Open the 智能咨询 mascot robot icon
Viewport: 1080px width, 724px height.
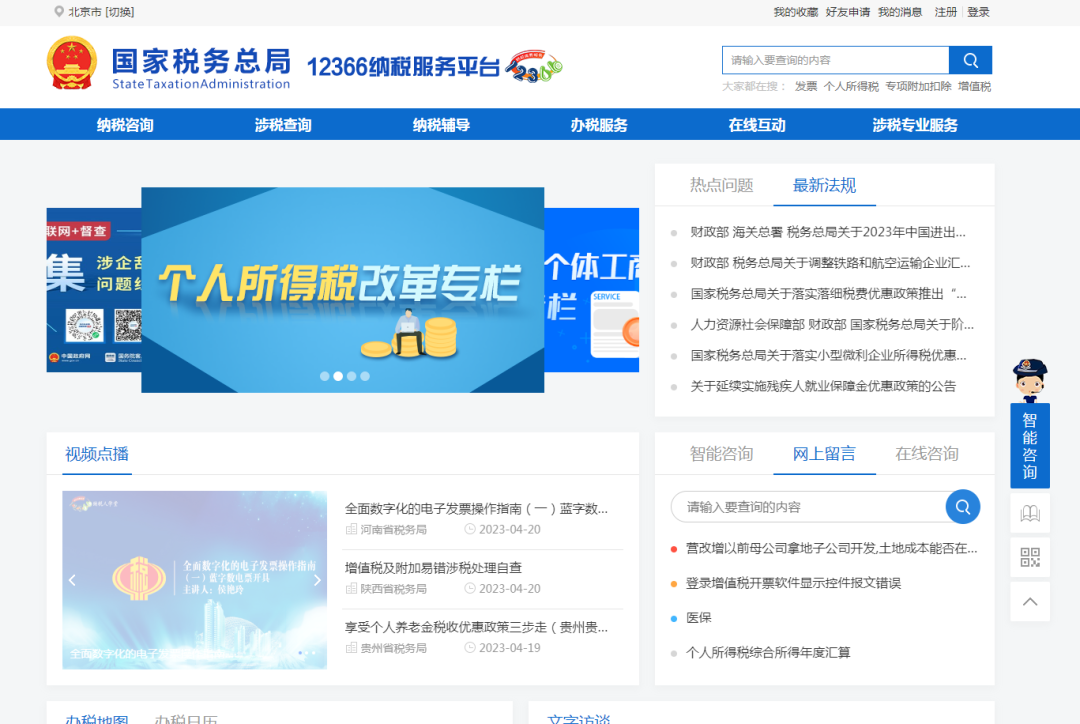[x=1030, y=380]
